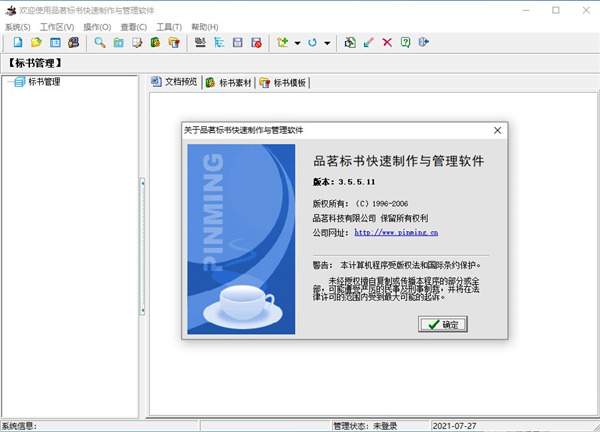This screenshot has height=432, width=600.
Task: Open the 系统(S) menu
Action: click(18, 27)
